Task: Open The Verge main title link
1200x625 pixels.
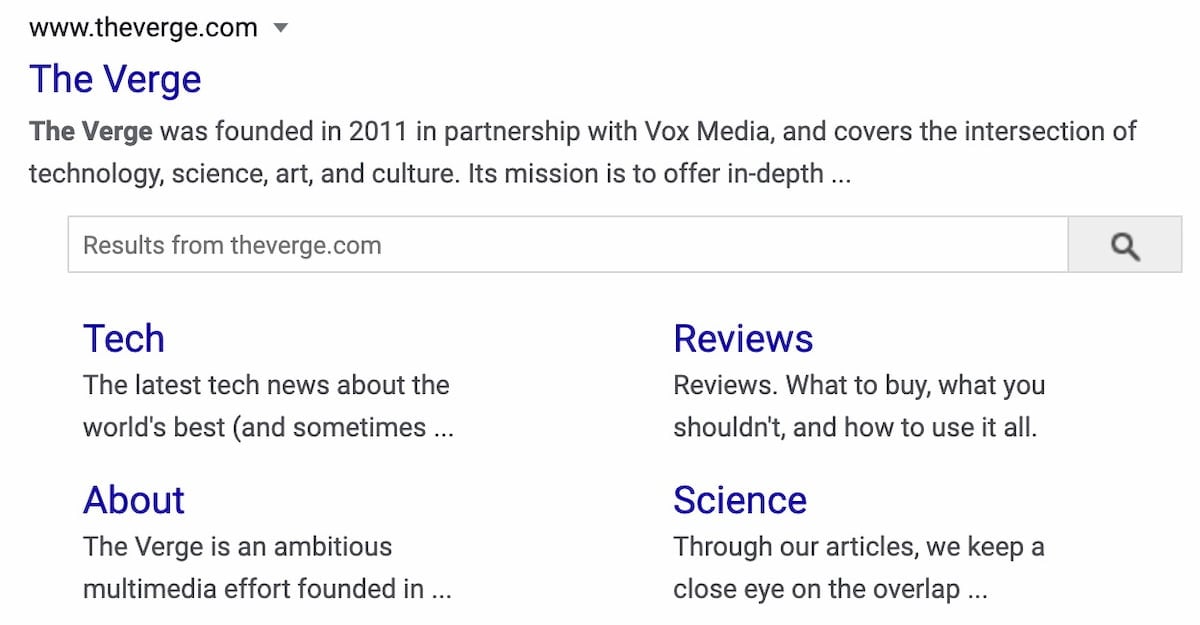Action: click(x=115, y=80)
